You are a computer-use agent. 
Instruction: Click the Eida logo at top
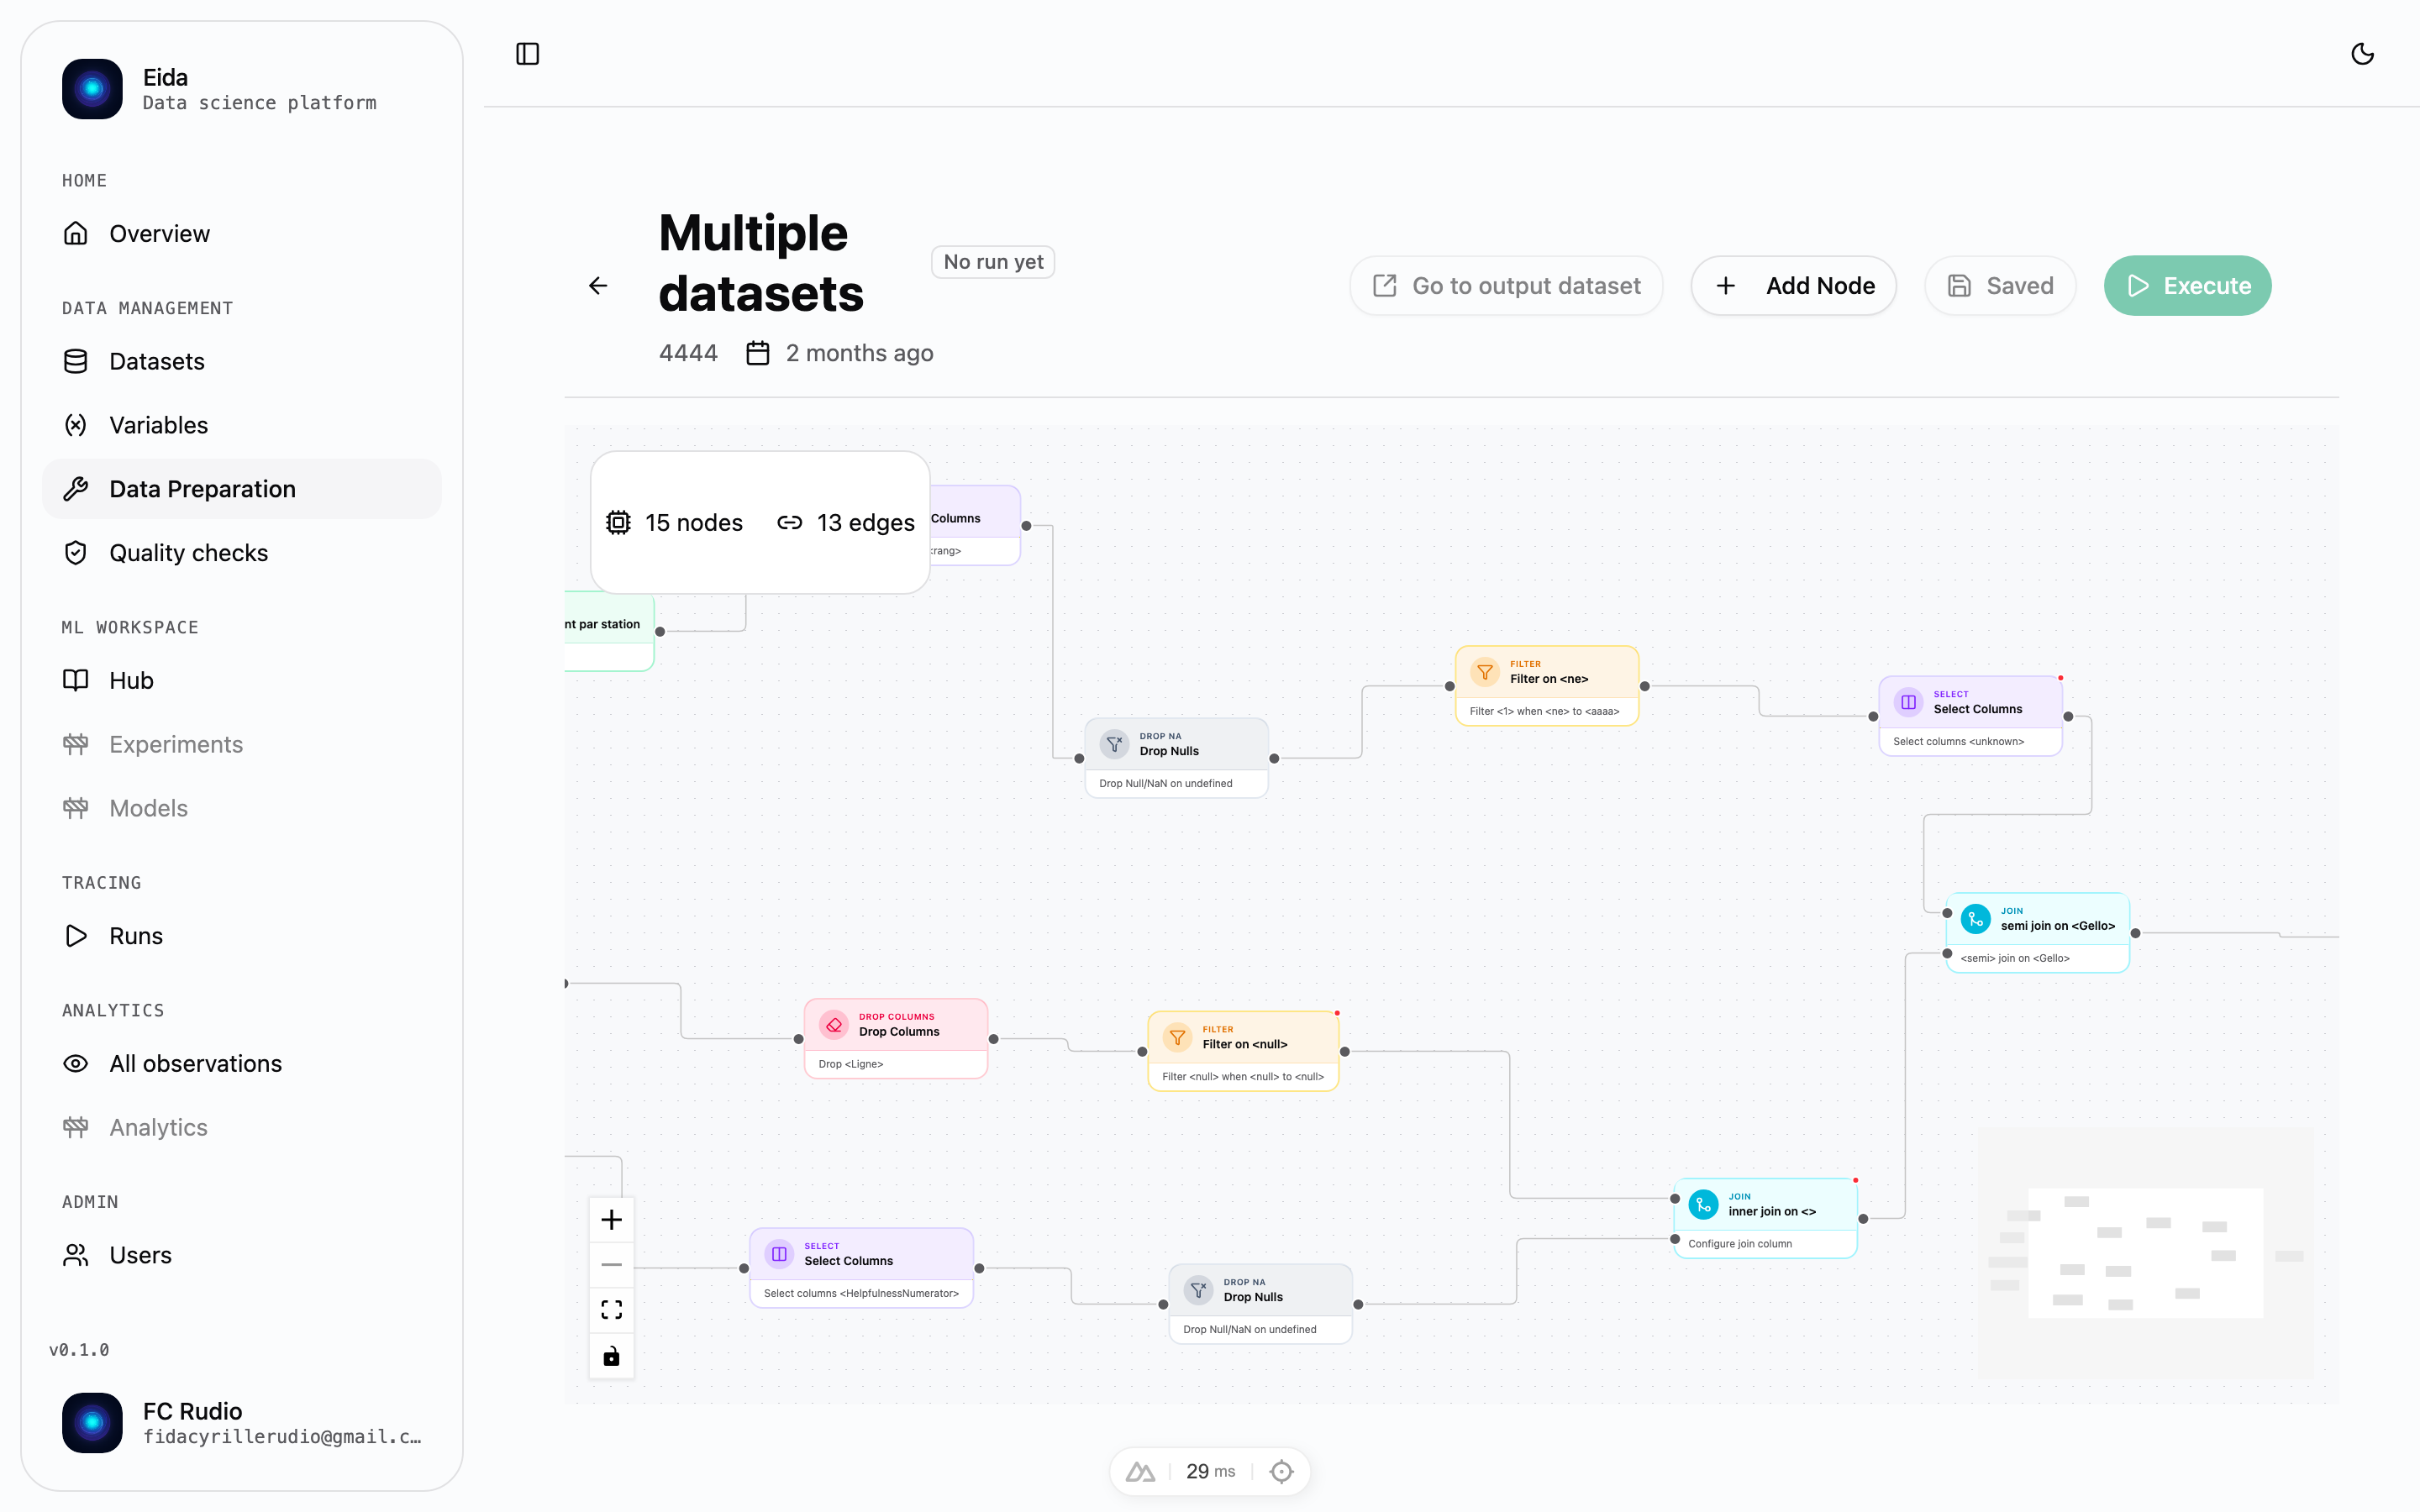(92, 89)
